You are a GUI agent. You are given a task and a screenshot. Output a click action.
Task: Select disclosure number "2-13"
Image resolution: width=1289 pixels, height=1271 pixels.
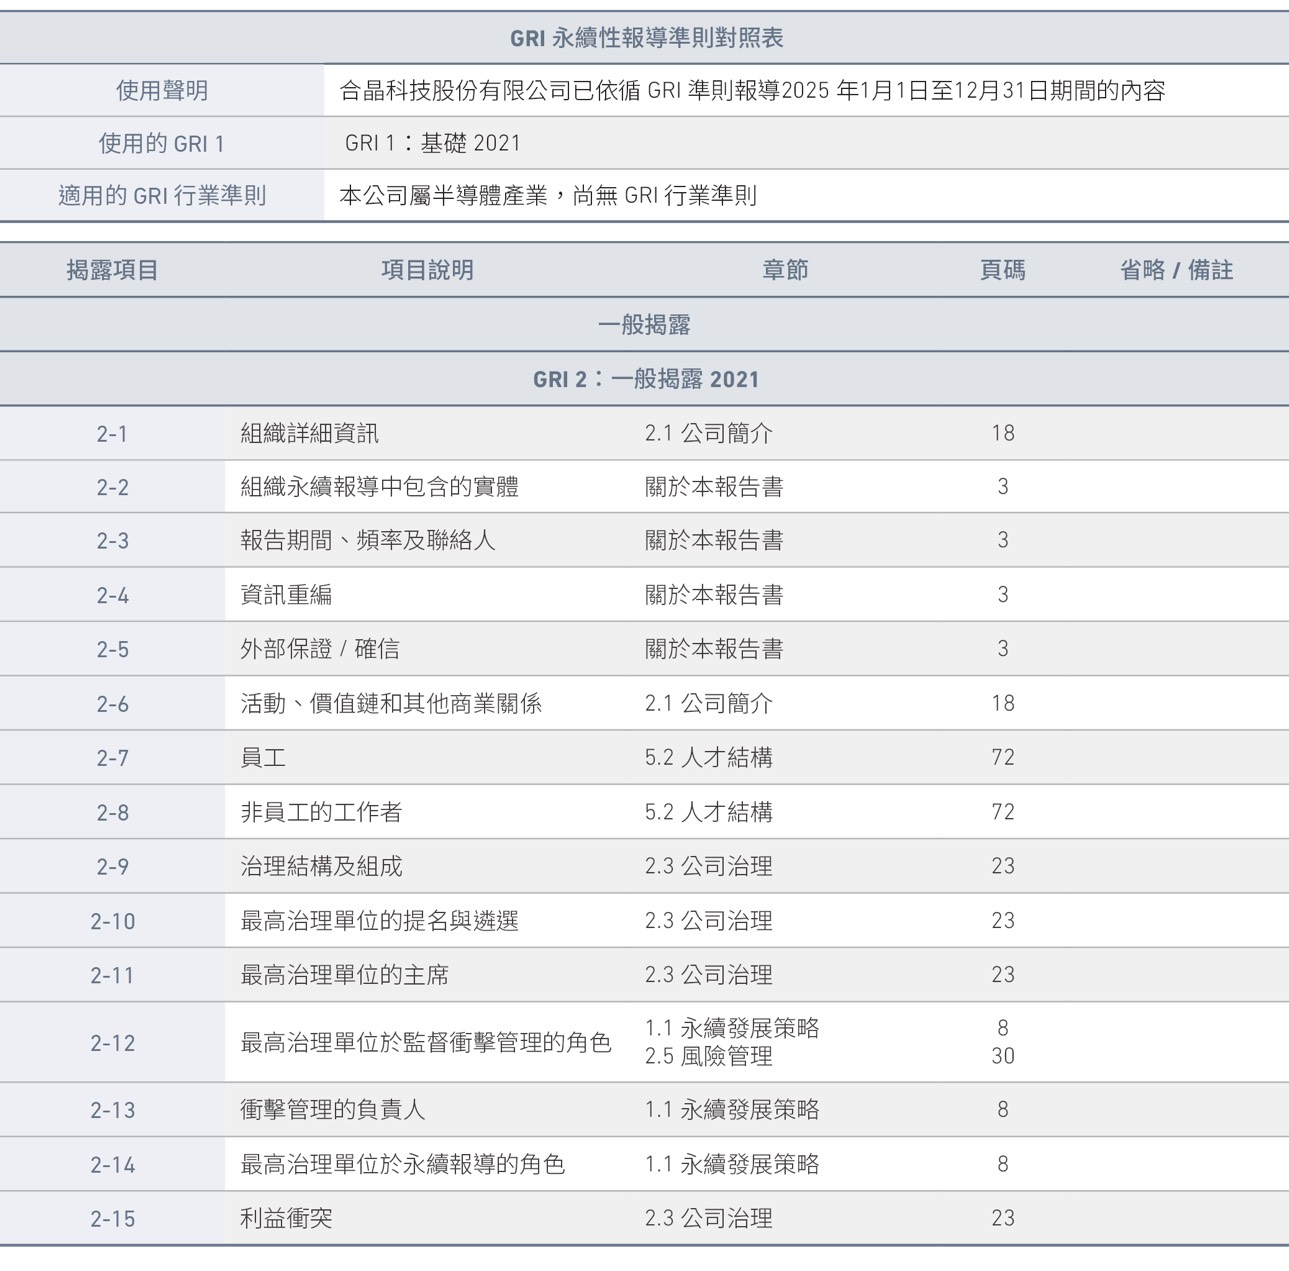coord(112,1110)
